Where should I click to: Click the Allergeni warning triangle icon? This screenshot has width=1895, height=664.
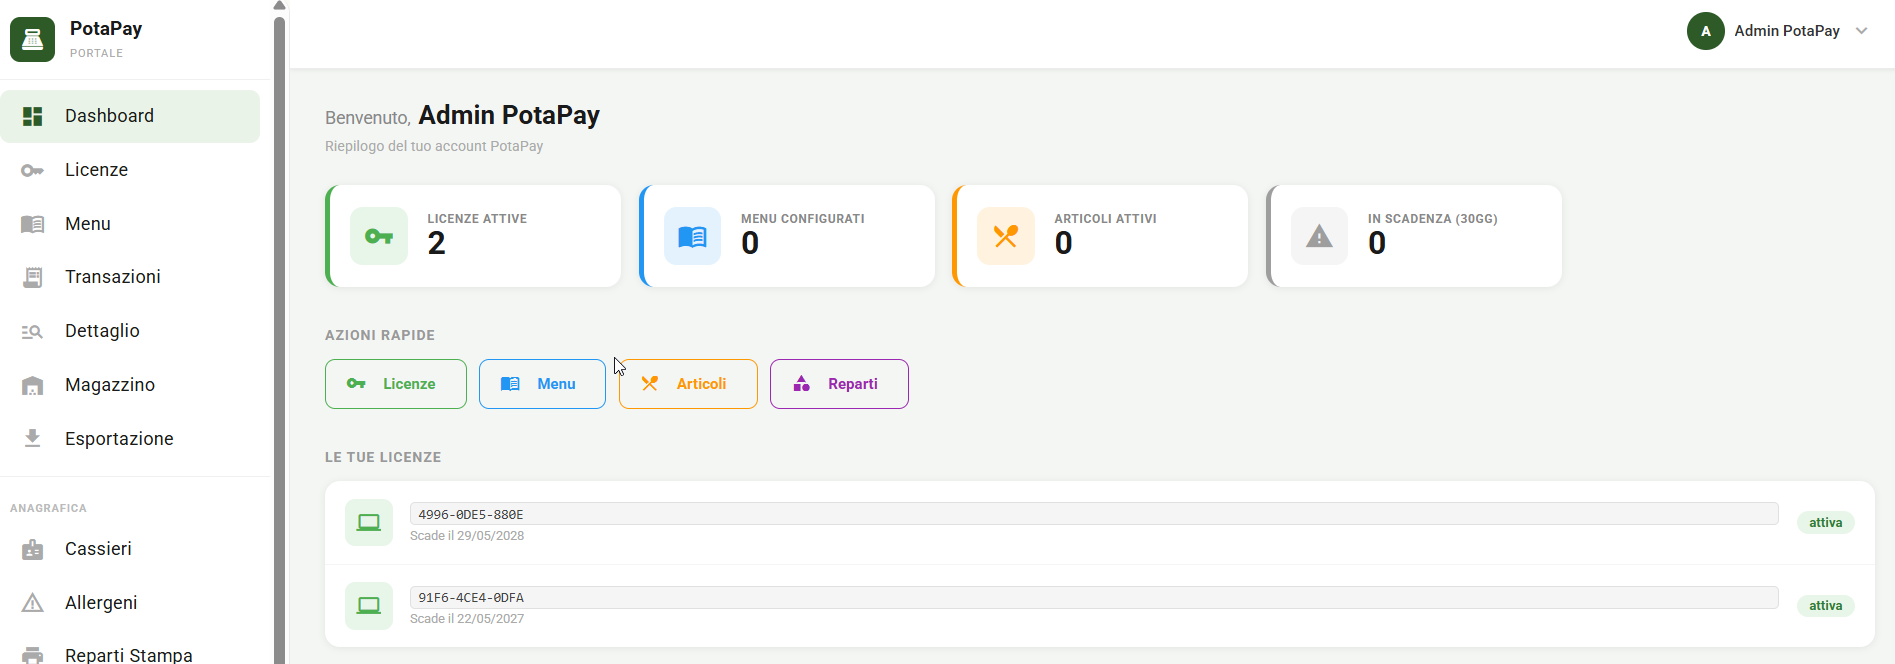[32, 603]
